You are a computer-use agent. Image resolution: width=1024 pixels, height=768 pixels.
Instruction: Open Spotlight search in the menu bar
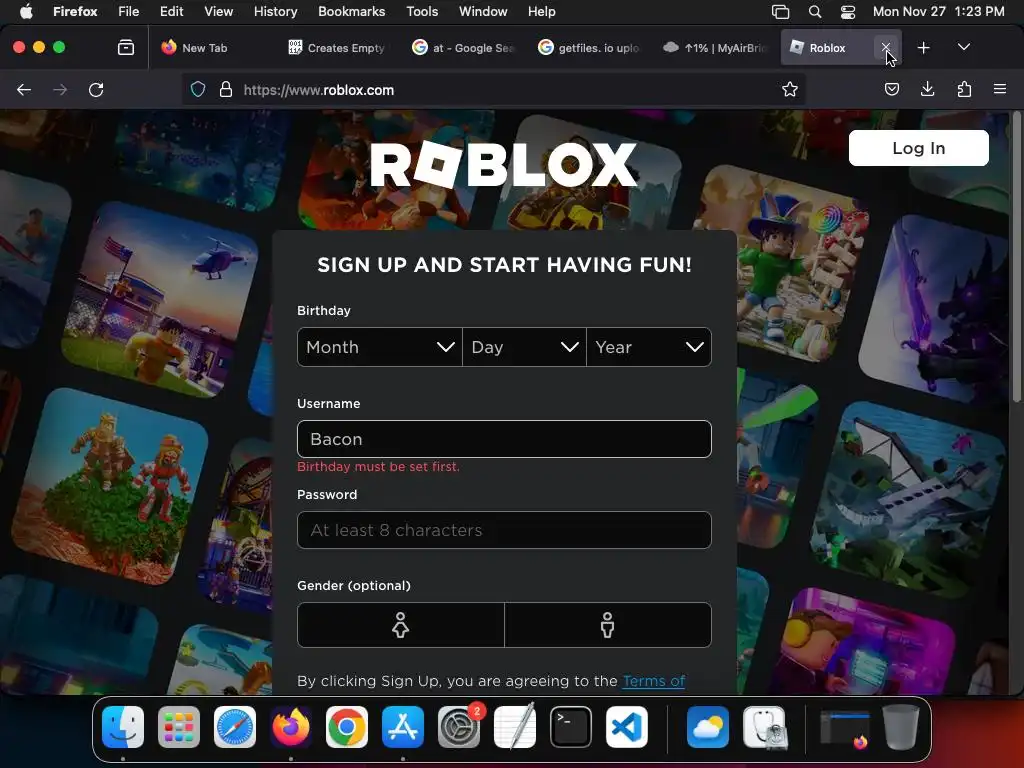(814, 11)
